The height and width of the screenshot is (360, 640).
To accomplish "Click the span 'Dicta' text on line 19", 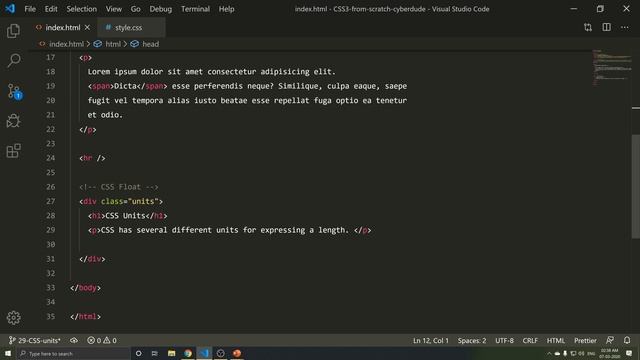I will (x=125, y=86).
